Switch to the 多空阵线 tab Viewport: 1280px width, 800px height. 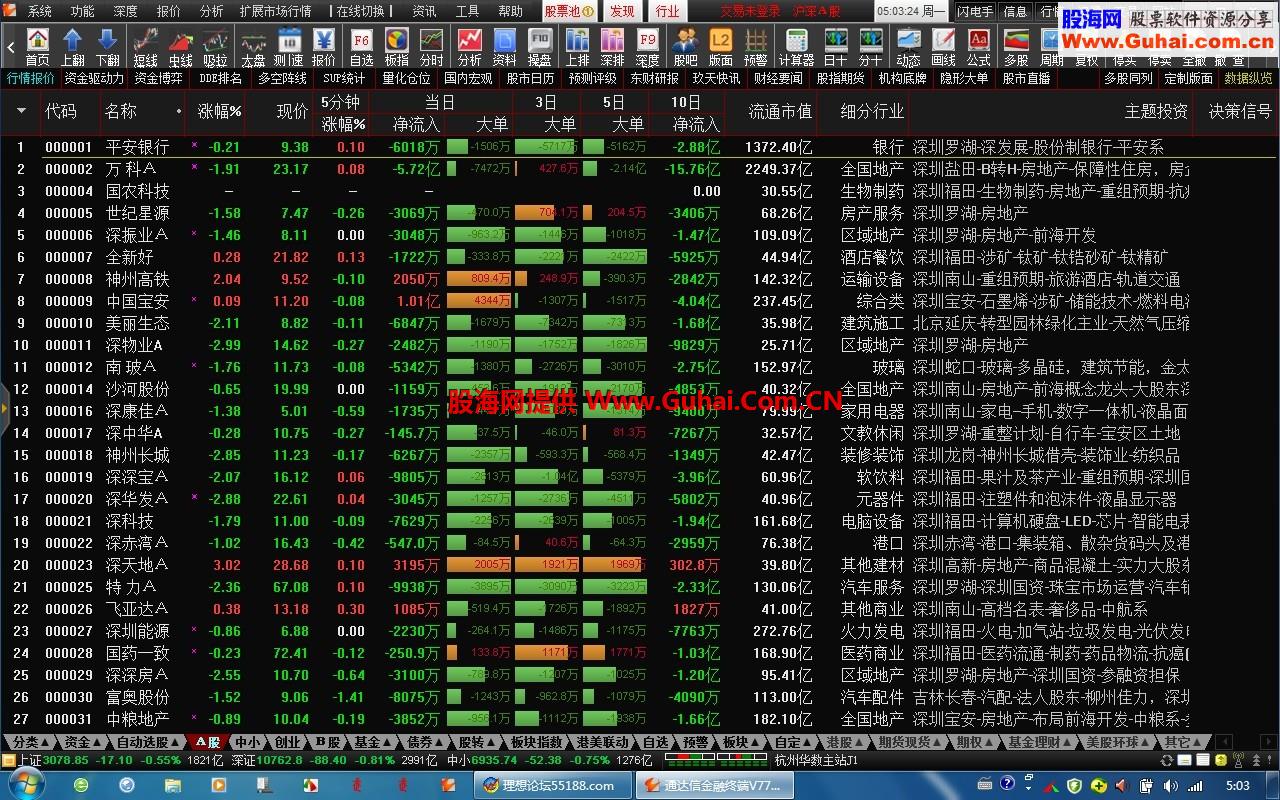[282, 78]
